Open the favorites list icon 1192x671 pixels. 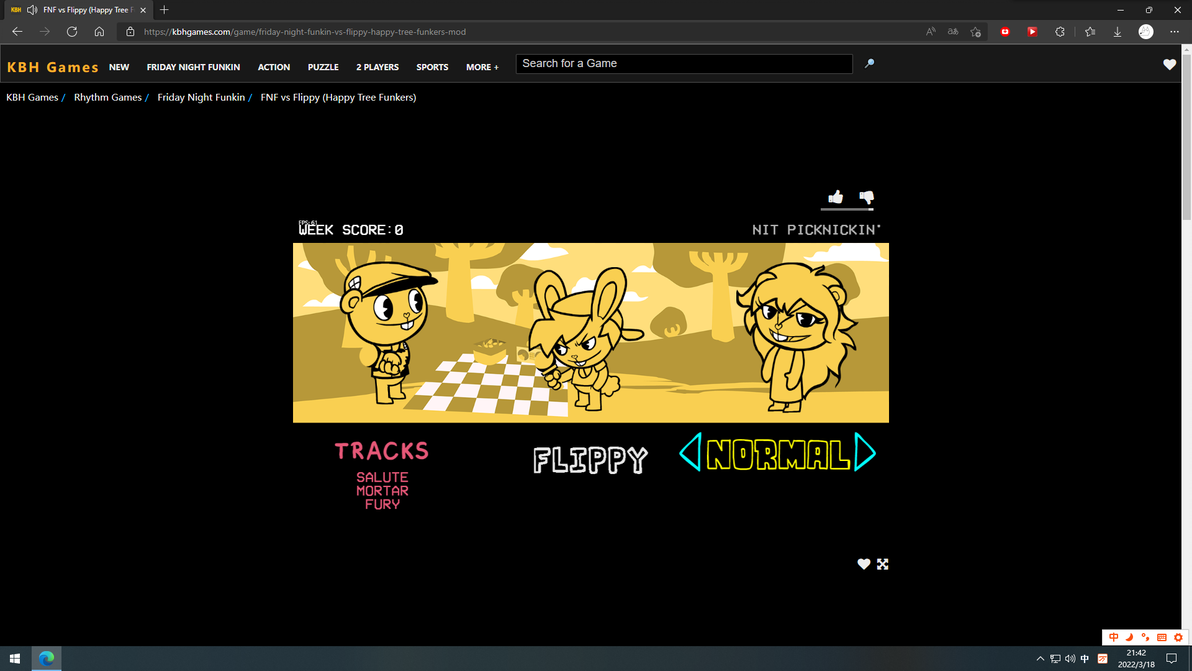tap(1090, 32)
